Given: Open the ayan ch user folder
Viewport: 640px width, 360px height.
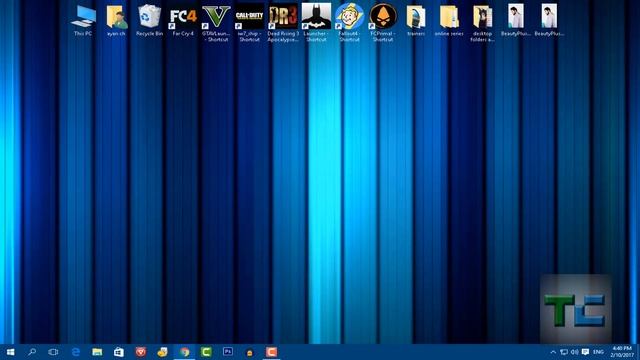Looking at the screenshot, I should [116, 20].
